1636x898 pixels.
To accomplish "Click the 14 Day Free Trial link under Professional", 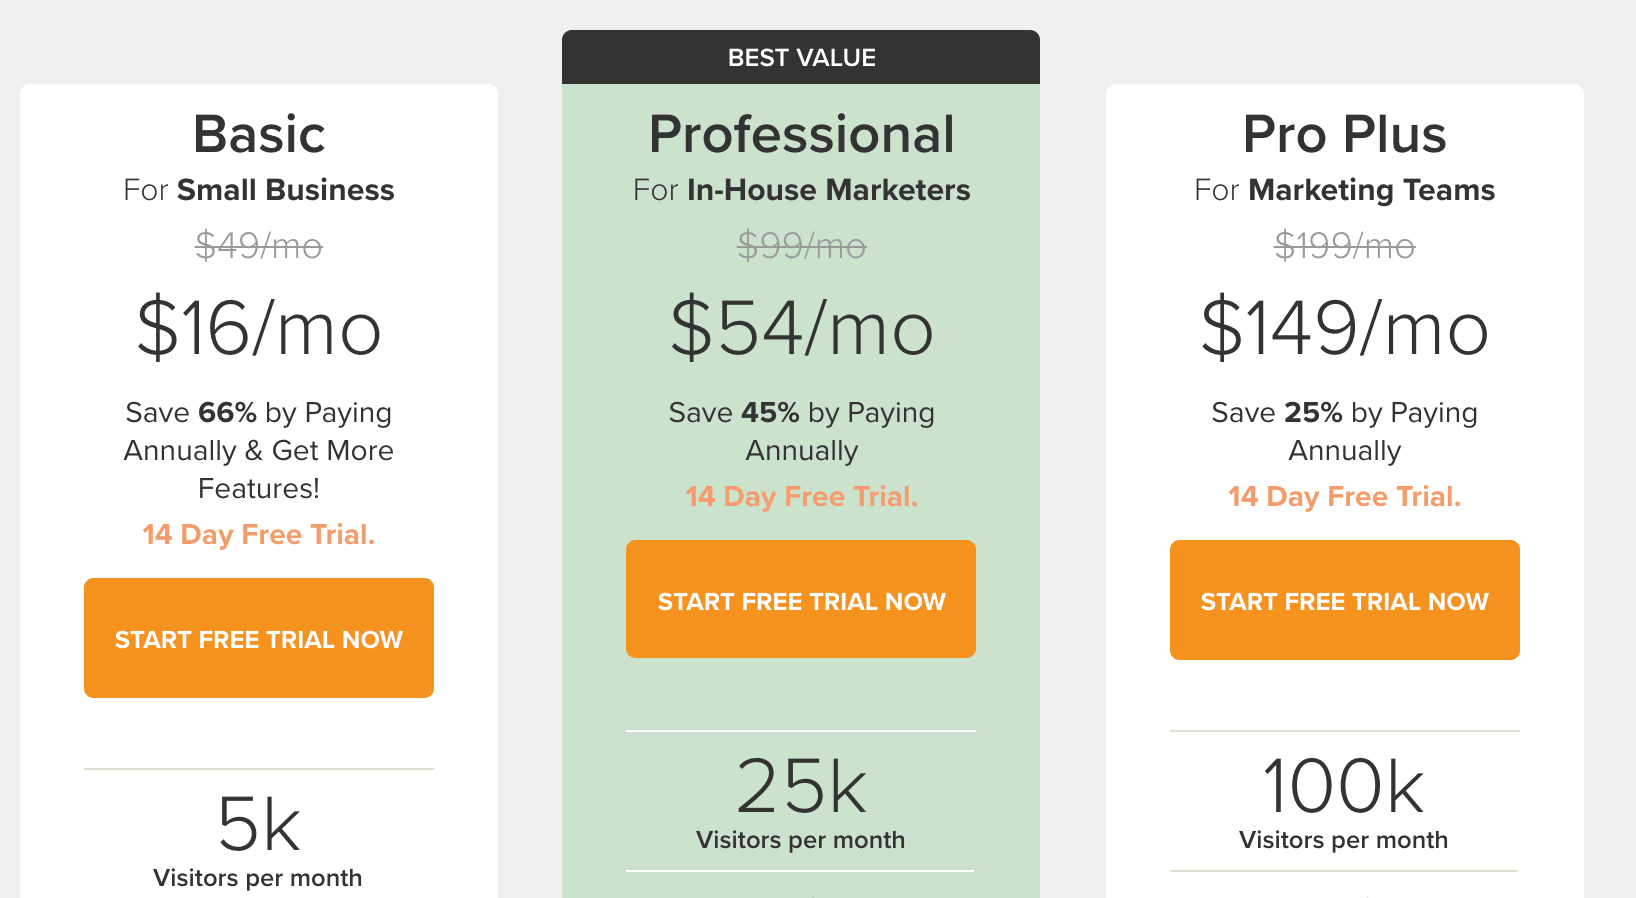I will pyautogui.click(x=800, y=496).
